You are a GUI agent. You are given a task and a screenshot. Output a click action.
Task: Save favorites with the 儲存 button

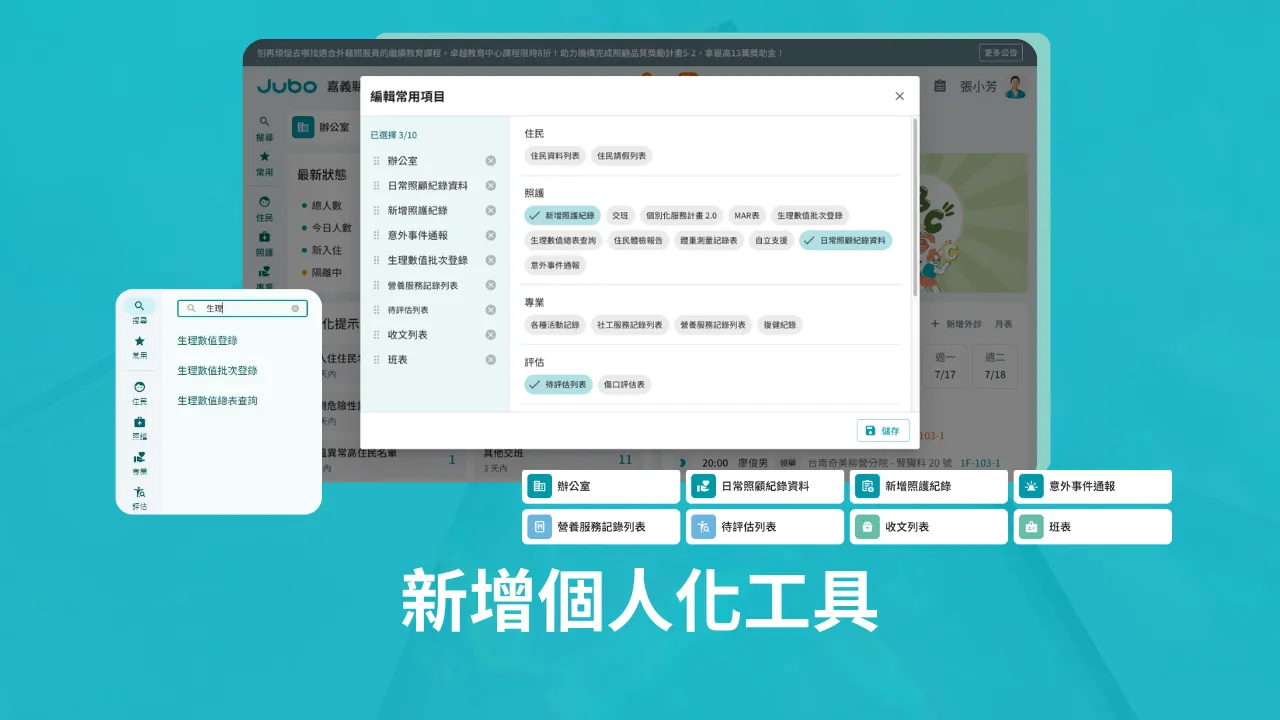point(883,430)
